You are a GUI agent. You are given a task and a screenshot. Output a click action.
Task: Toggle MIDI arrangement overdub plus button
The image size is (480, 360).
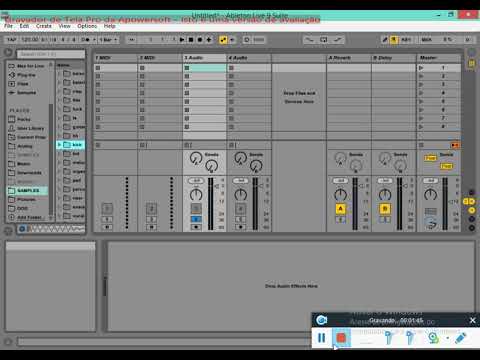click(x=209, y=40)
